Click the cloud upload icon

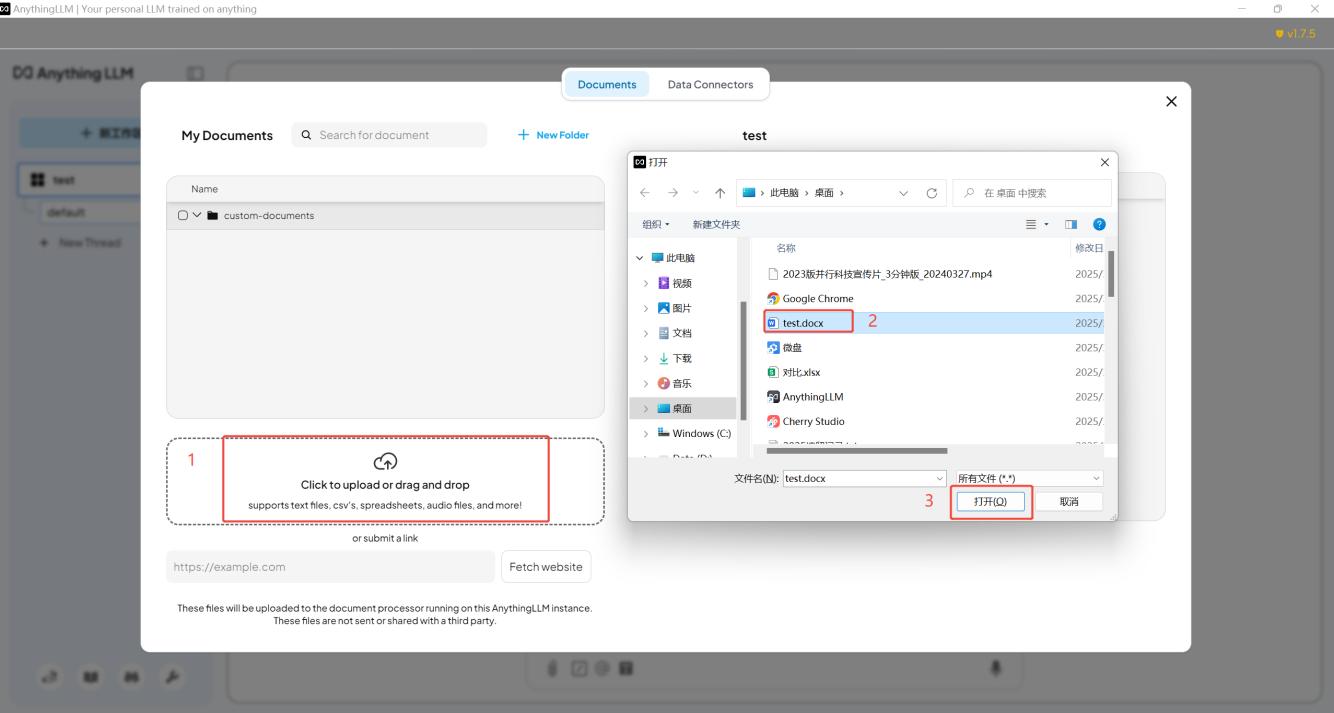click(385, 461)
